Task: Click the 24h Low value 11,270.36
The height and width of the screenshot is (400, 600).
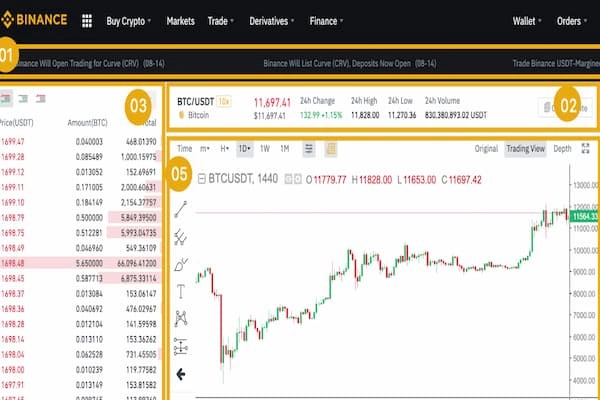Action: pyautogui.click(x=402, y=115)
